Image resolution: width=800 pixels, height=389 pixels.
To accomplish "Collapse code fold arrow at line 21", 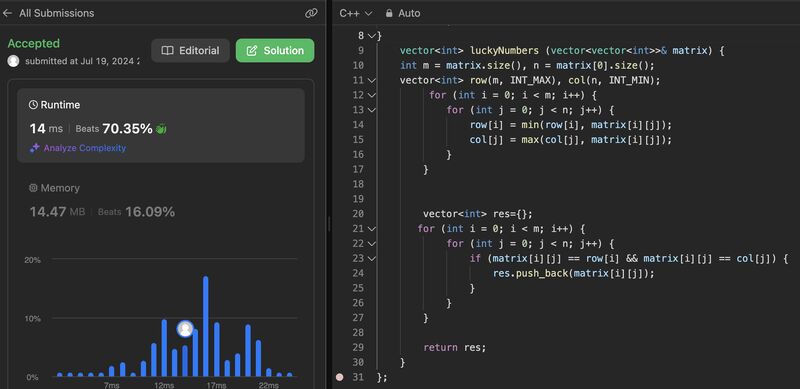I will (371, 229).
